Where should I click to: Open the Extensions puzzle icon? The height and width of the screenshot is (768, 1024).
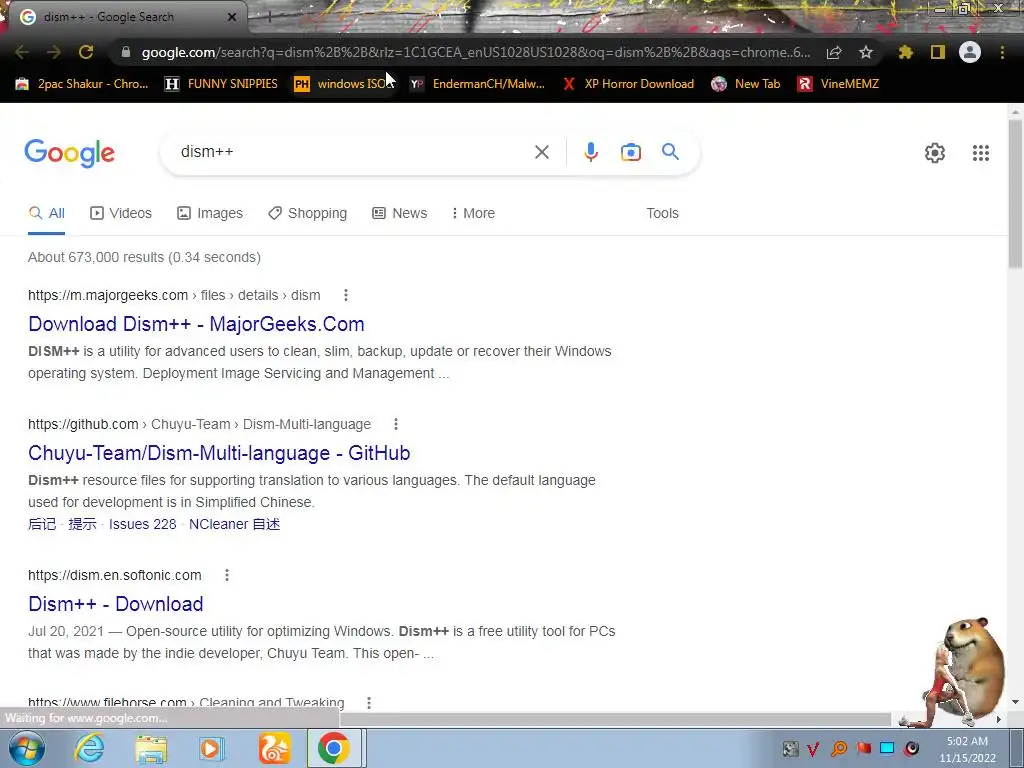click(906, 52)
